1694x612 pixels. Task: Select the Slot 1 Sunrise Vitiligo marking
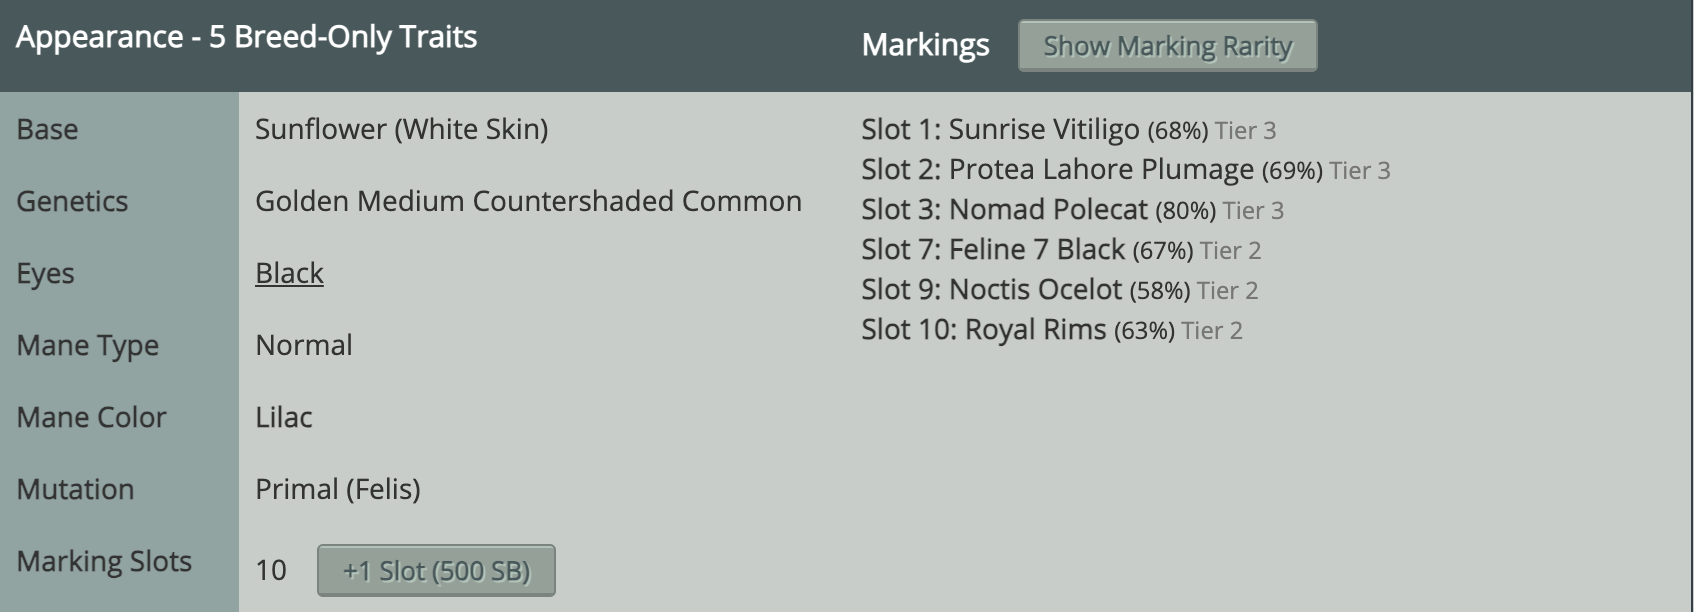click(1043, 130)
